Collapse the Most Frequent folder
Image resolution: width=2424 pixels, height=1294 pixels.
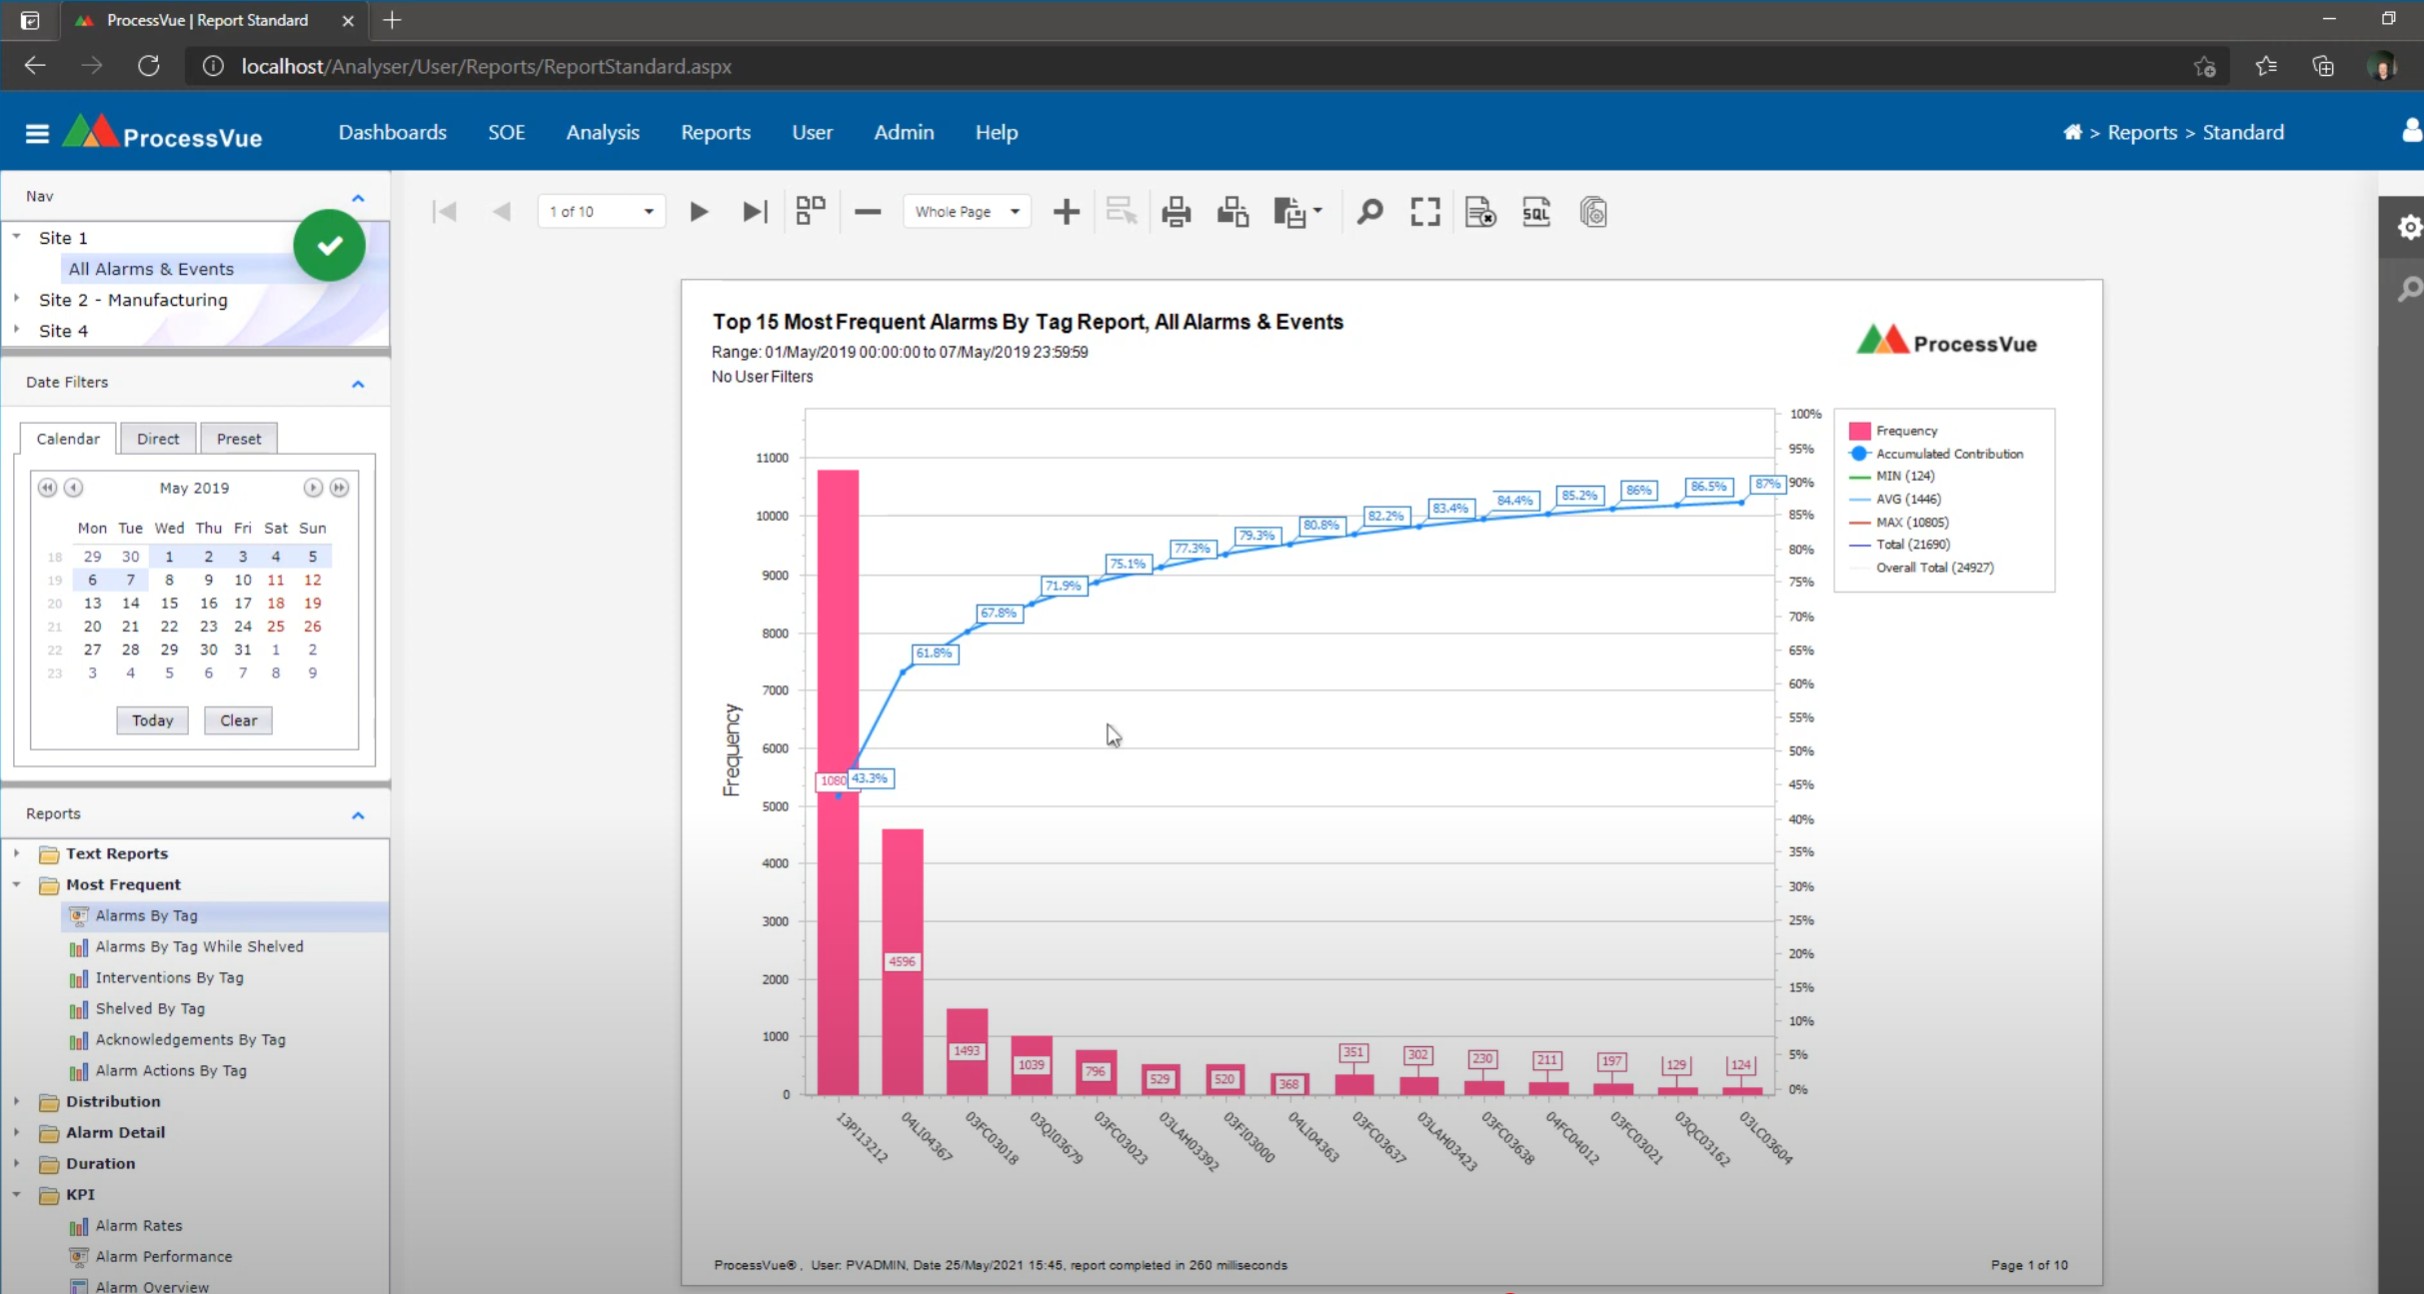(x=17, y=884)
